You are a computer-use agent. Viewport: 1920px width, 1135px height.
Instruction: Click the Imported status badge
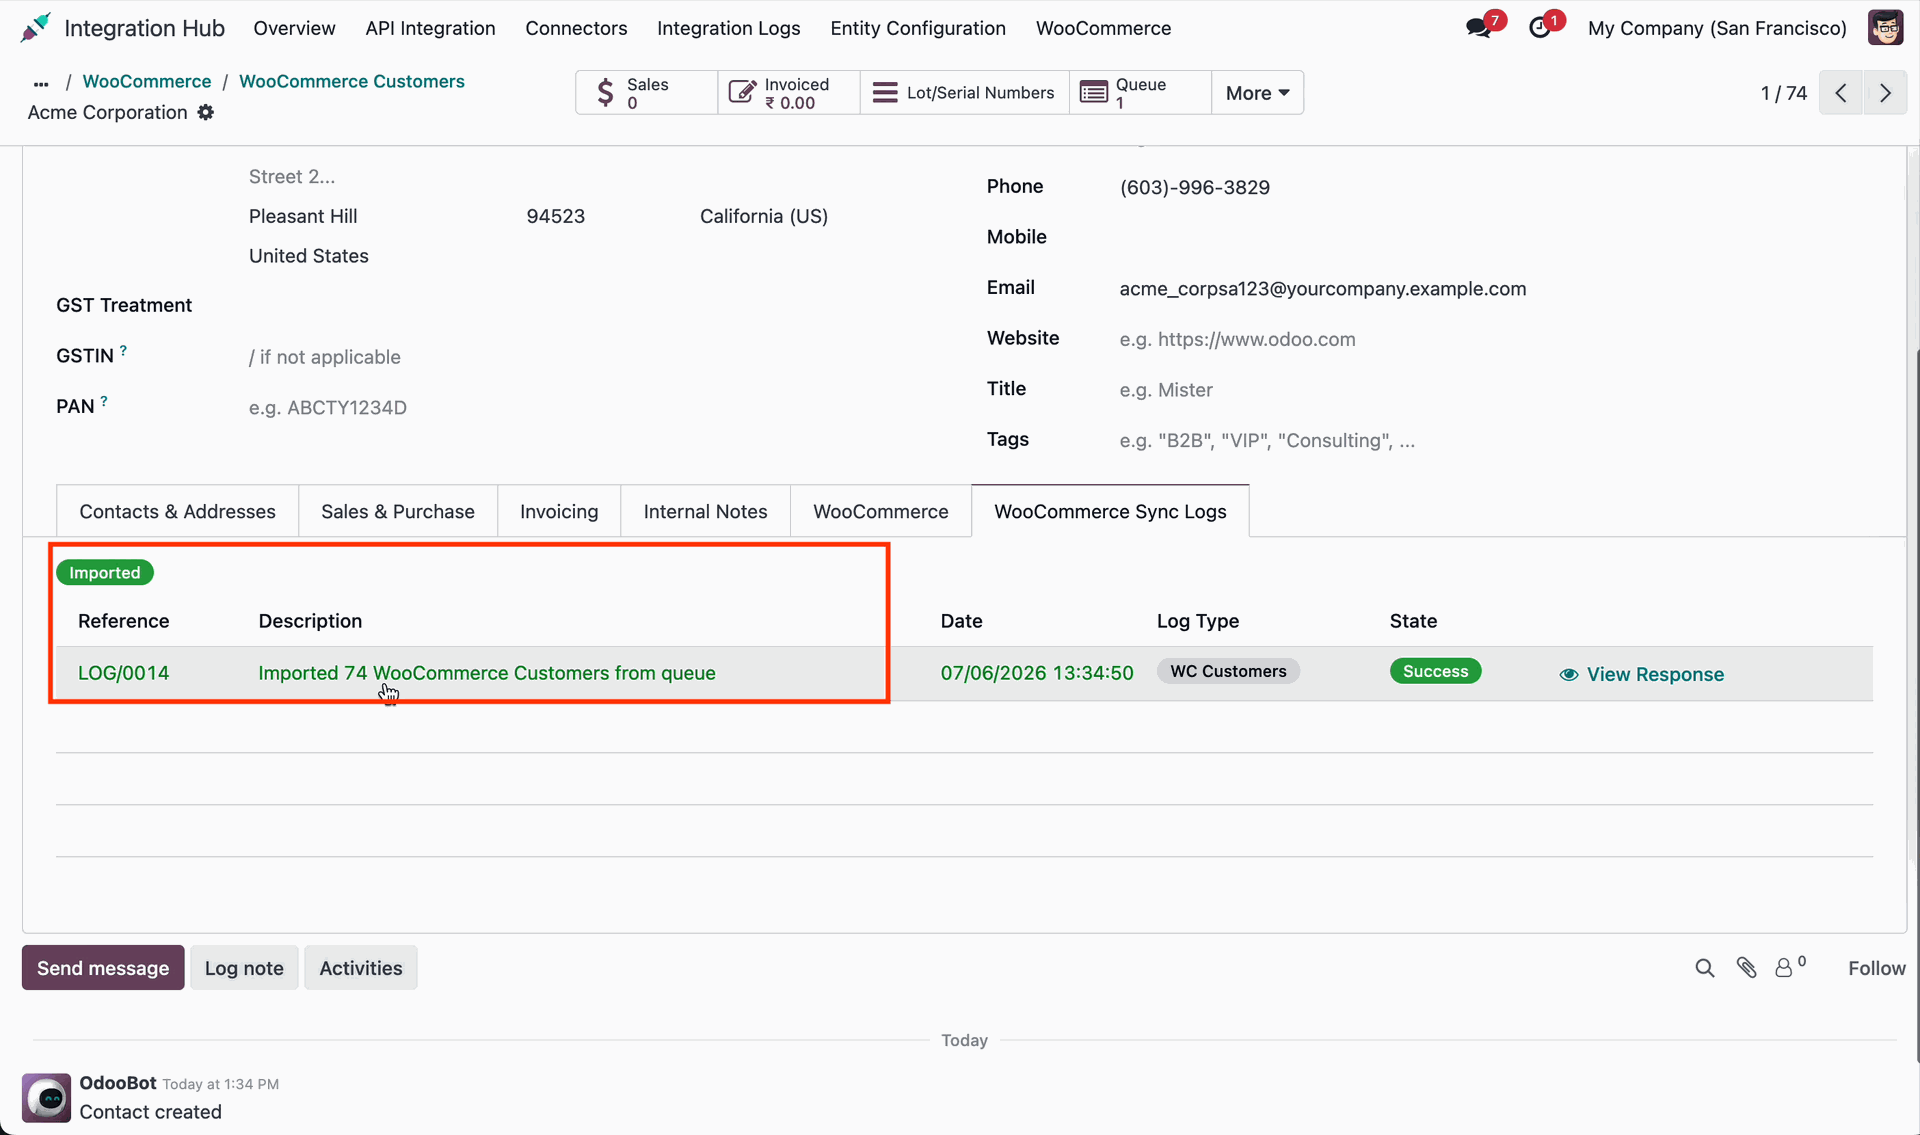click(104, 572)
